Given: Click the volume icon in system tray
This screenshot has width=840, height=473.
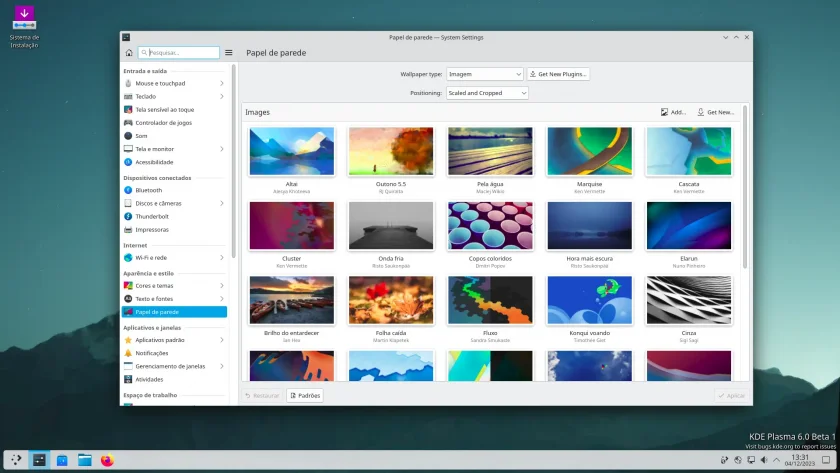Looking at the screenshot, I should [x=764, y=460].
